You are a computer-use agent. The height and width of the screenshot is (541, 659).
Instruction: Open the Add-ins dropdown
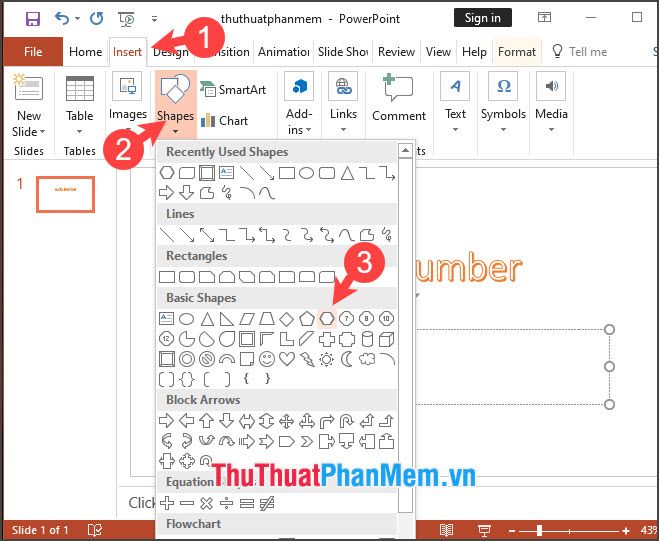point(299,103)
